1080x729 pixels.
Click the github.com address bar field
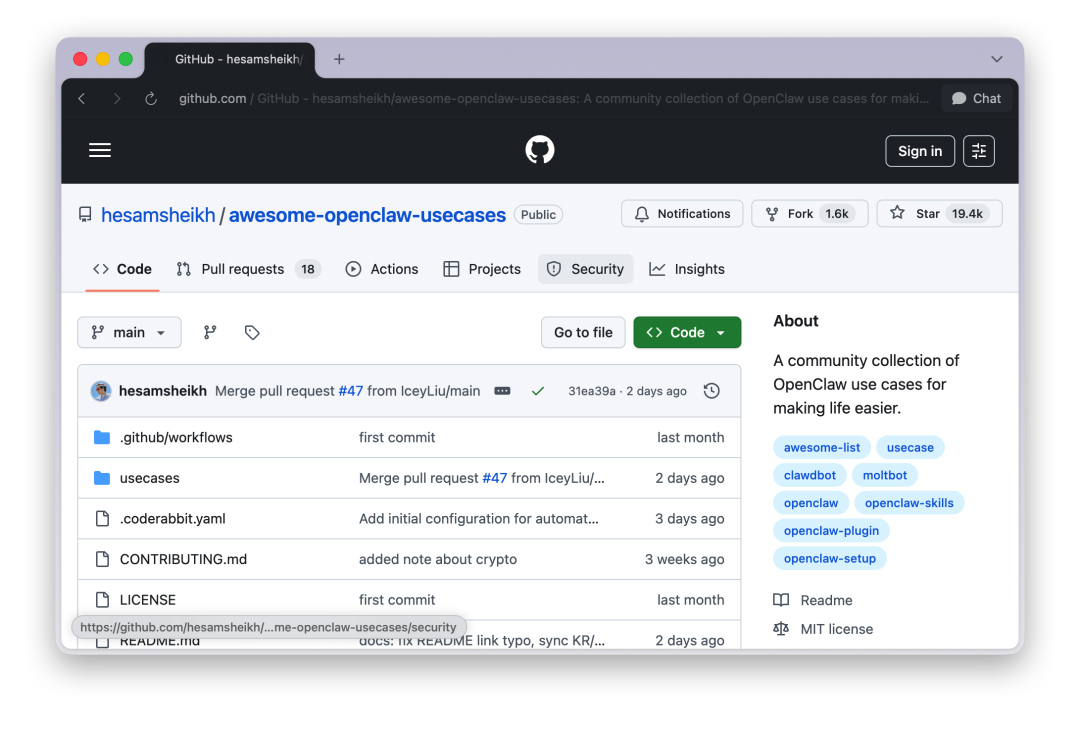[x=553, y=99]
